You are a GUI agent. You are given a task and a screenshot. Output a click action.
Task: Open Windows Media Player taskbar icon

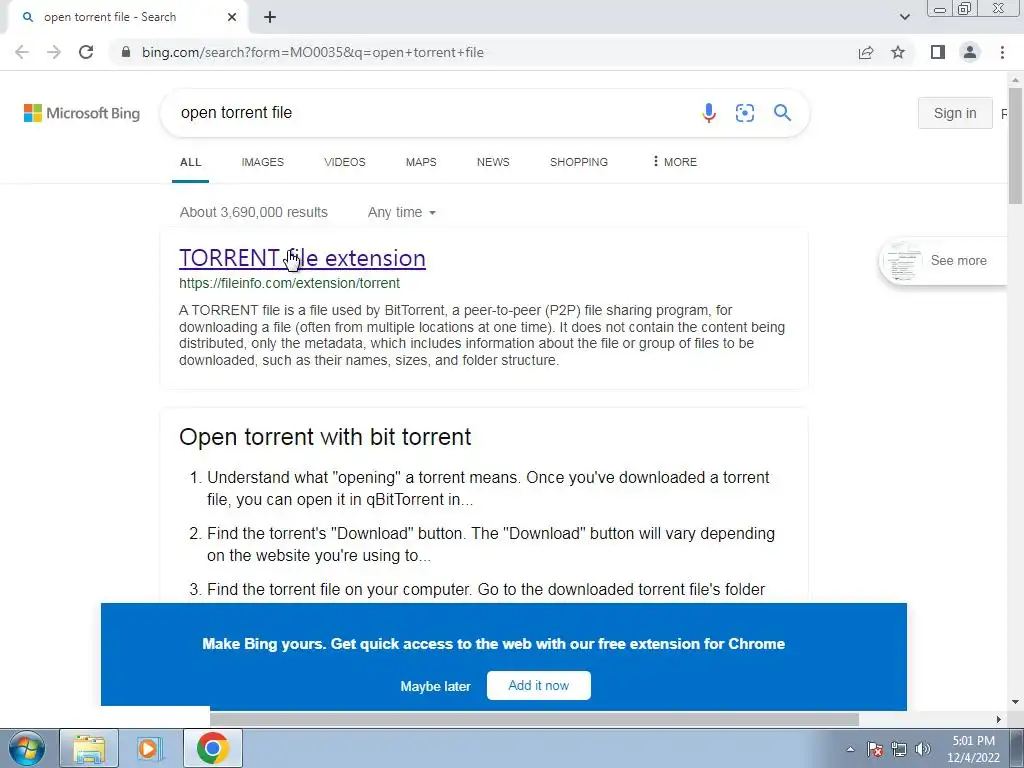click(150, 748)
